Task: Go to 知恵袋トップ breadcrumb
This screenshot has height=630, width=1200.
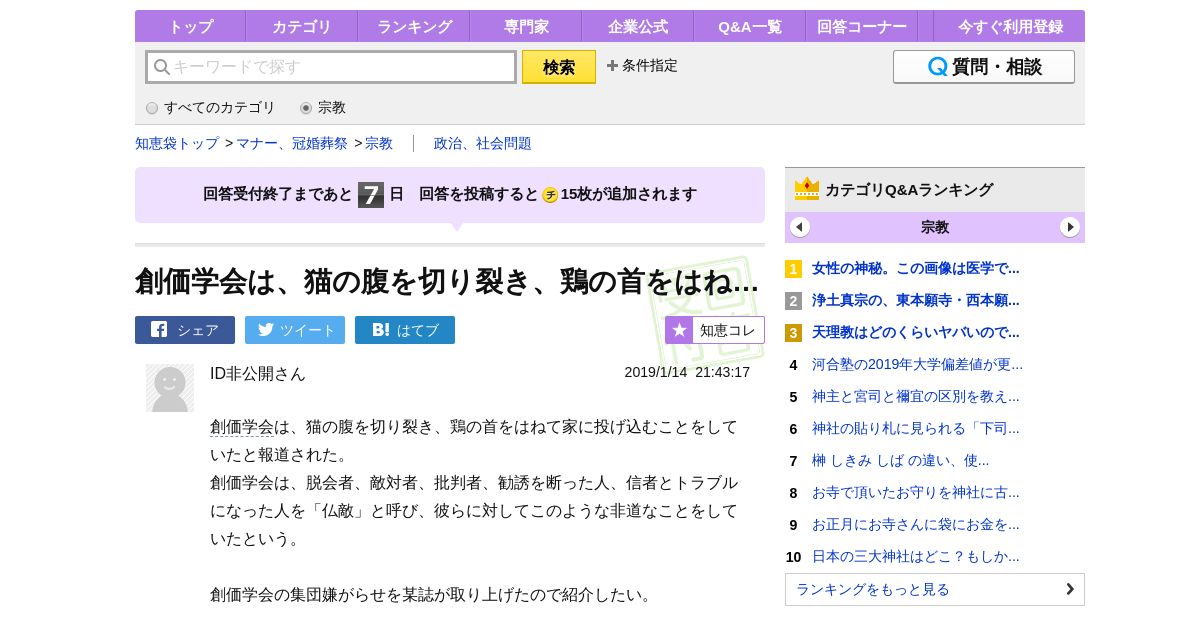Action: [177, 143]
